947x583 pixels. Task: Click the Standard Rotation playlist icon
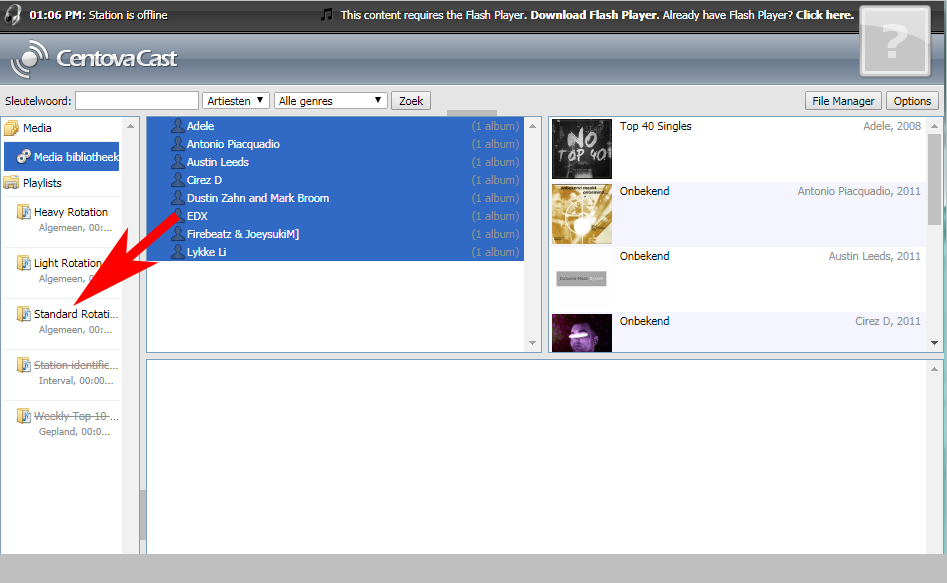[24, 314]
